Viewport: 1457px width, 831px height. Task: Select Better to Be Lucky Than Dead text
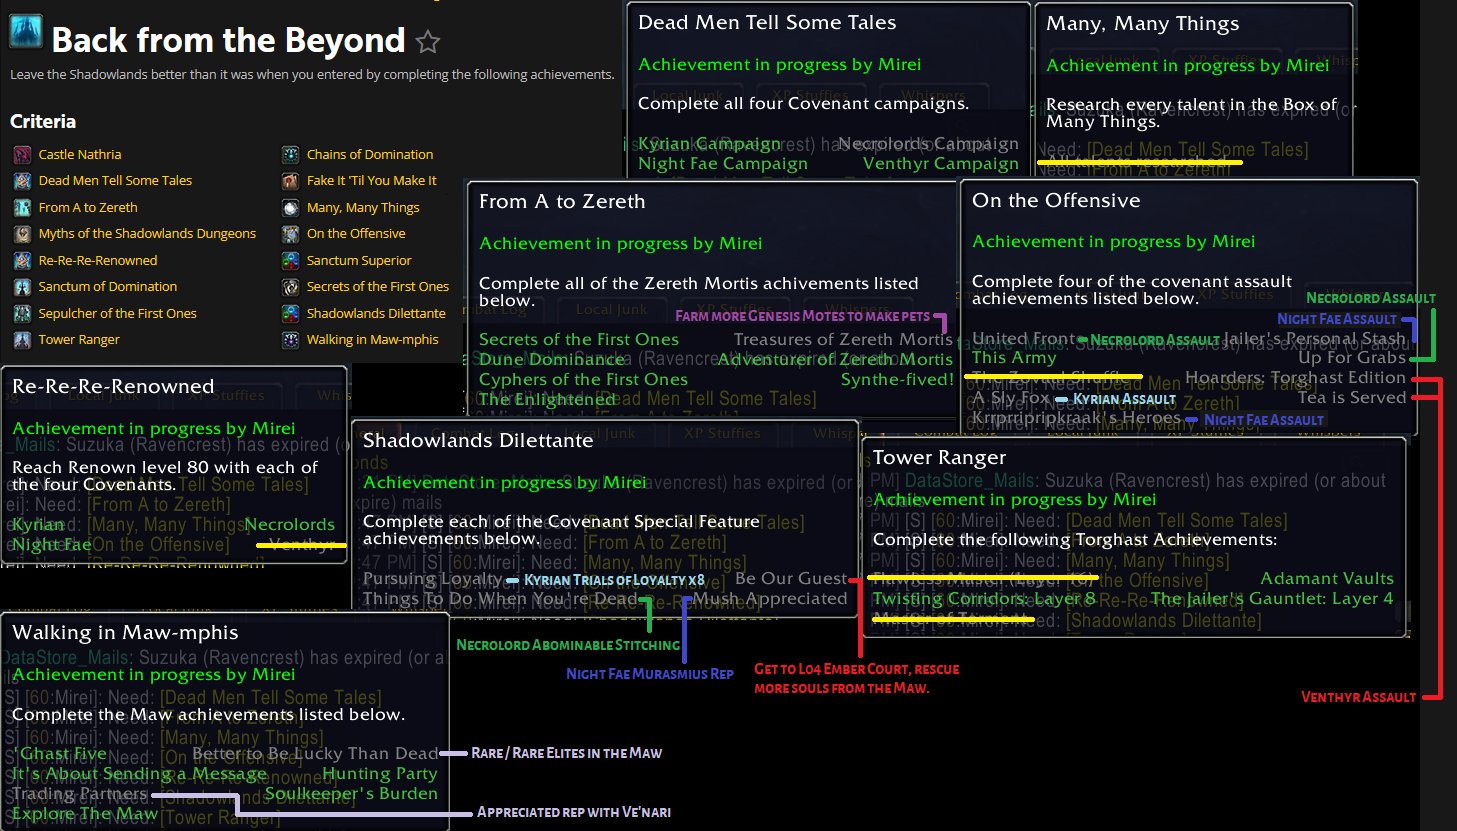315,754
